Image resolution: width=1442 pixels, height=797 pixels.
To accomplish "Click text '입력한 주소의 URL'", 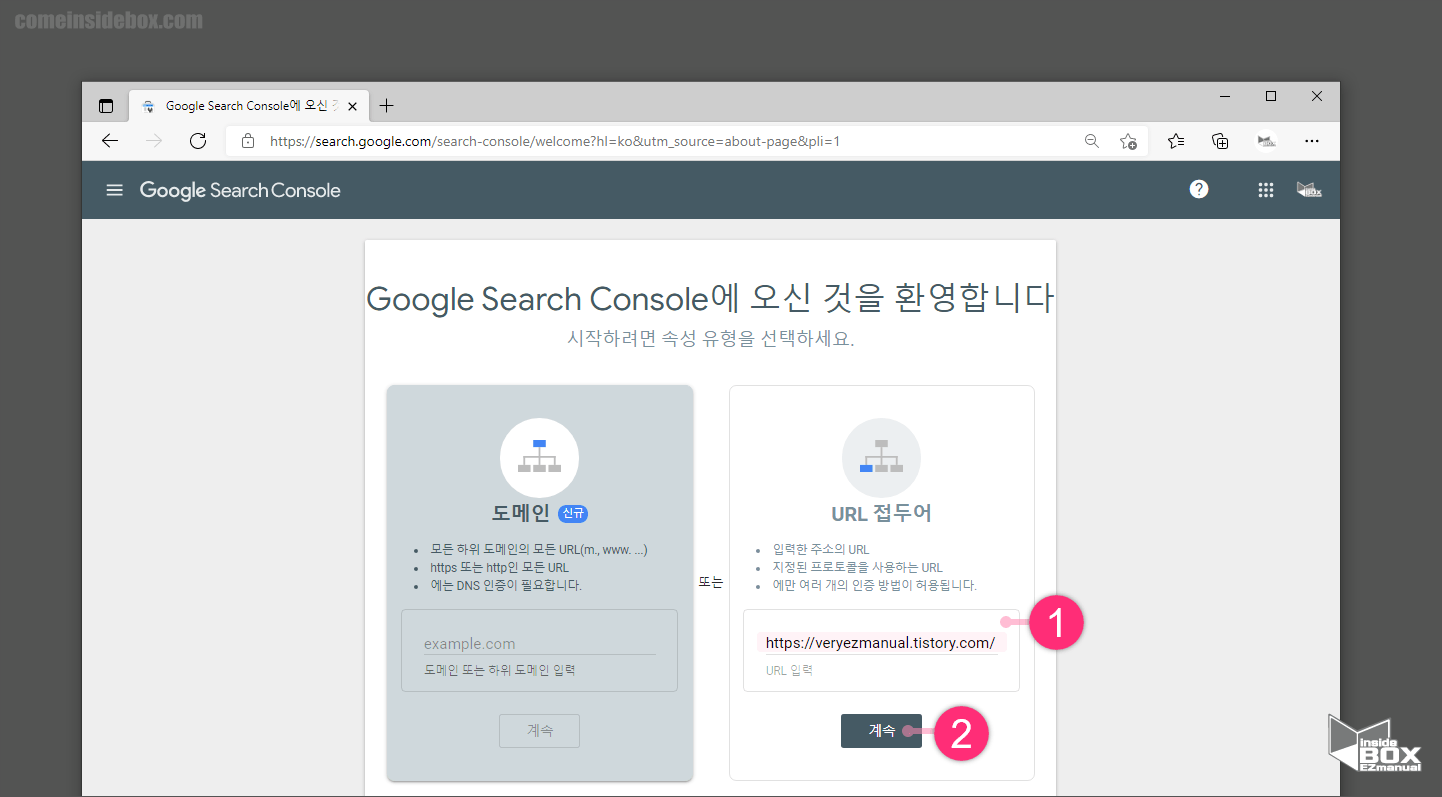I will point(821,549).
